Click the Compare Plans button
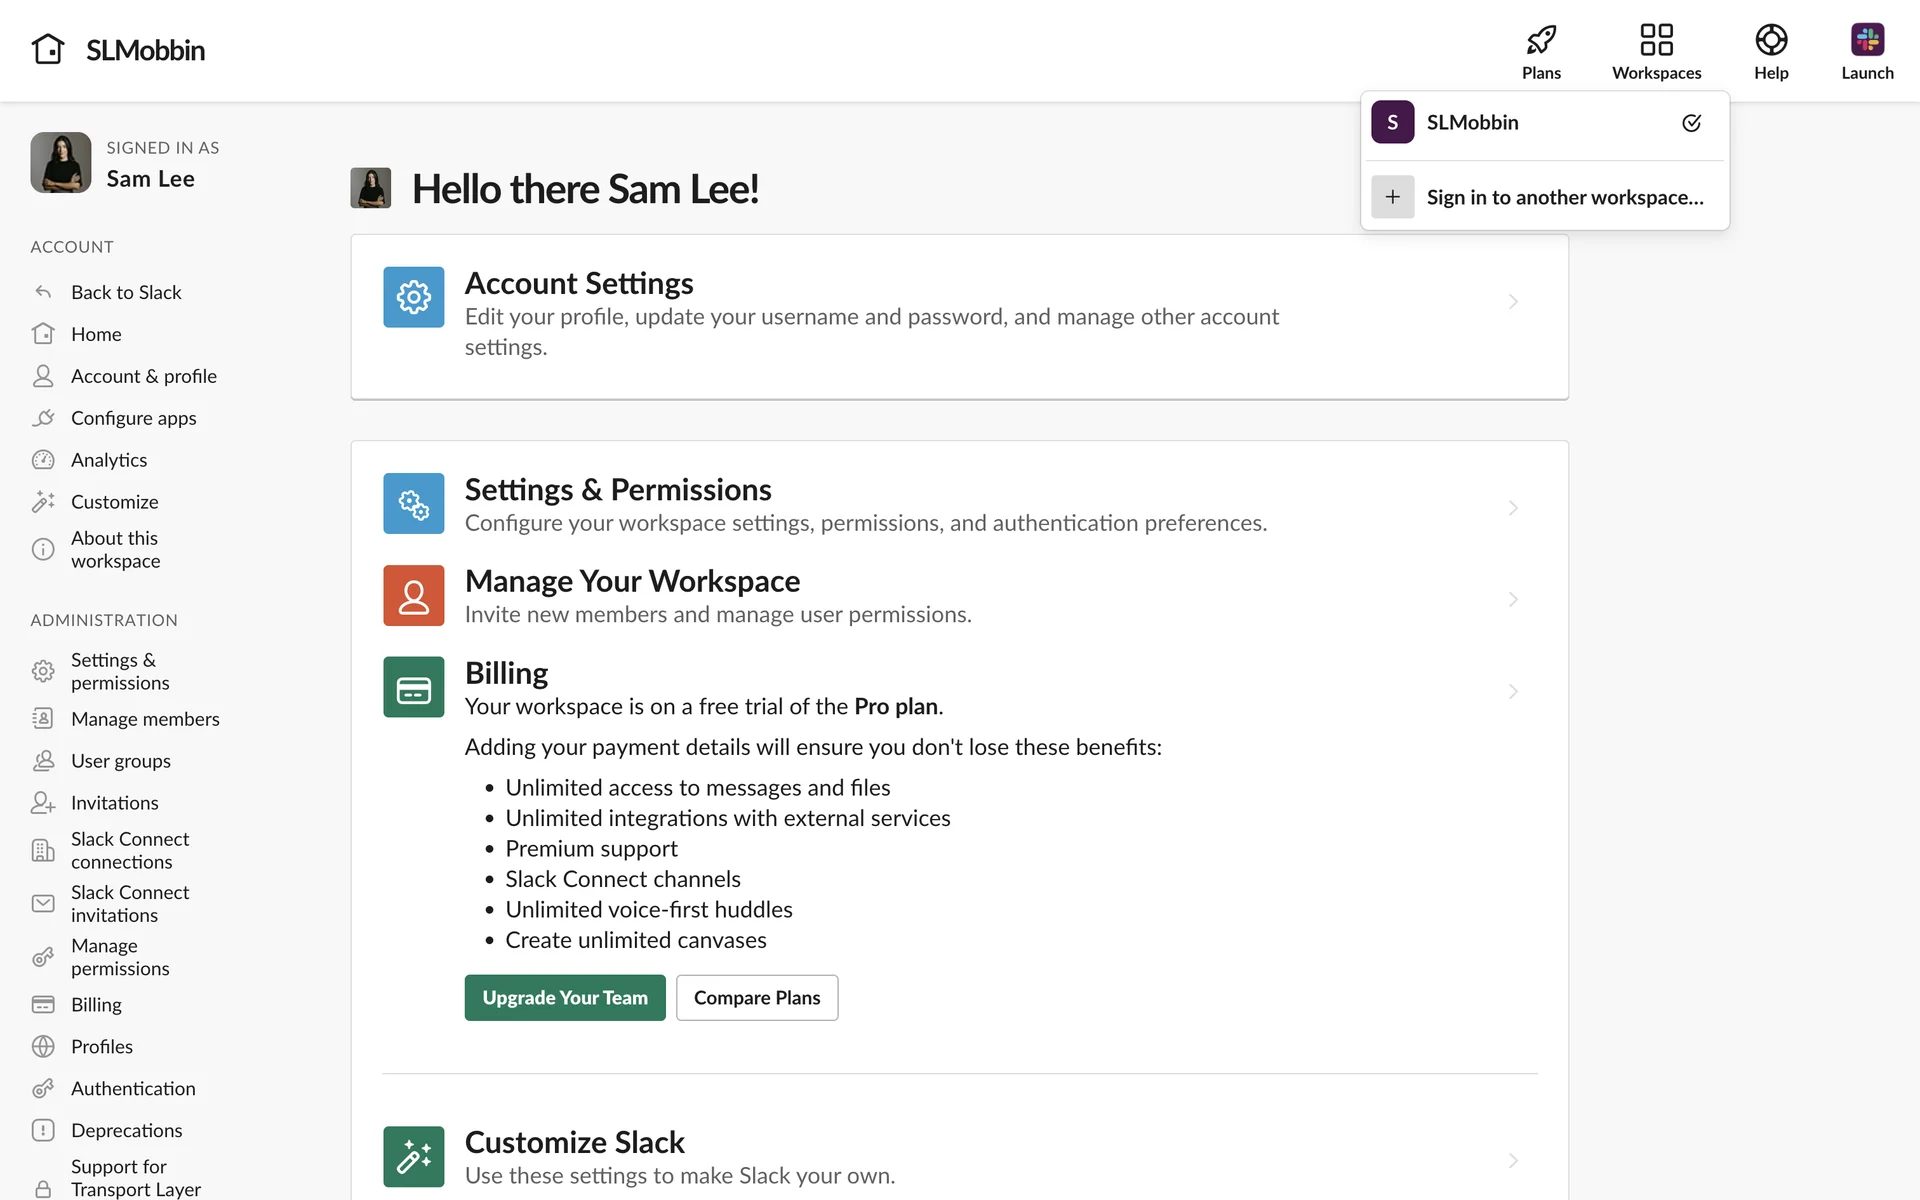 click(757, 998)
